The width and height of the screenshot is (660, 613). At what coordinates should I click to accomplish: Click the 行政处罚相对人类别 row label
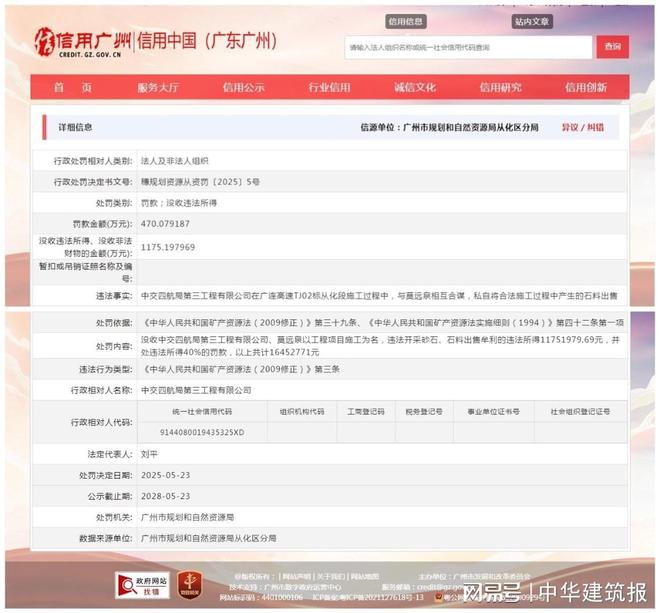(93, 161)
